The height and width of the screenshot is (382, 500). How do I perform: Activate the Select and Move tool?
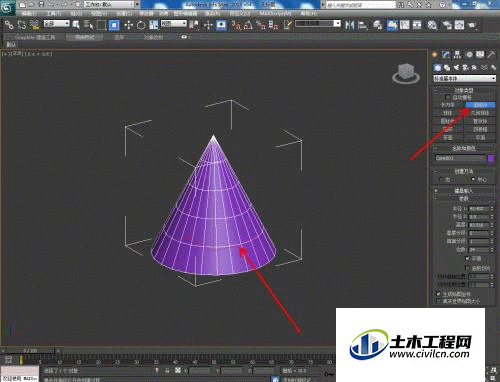tap(128, 25)
